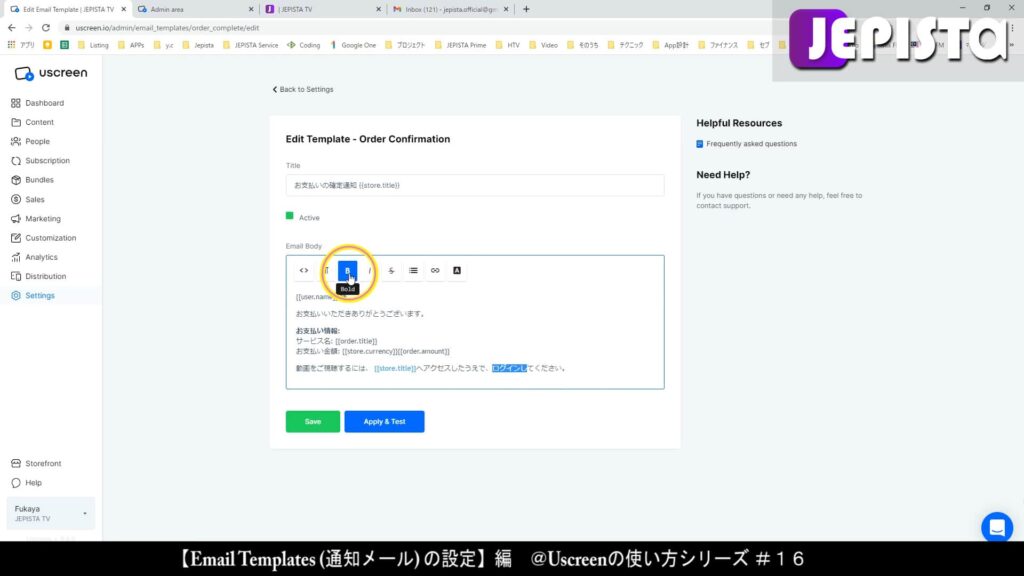Switch to the JEPISTA TV browser tab
The height and width of the screenshot is (576, 1024).
[323, 9]
